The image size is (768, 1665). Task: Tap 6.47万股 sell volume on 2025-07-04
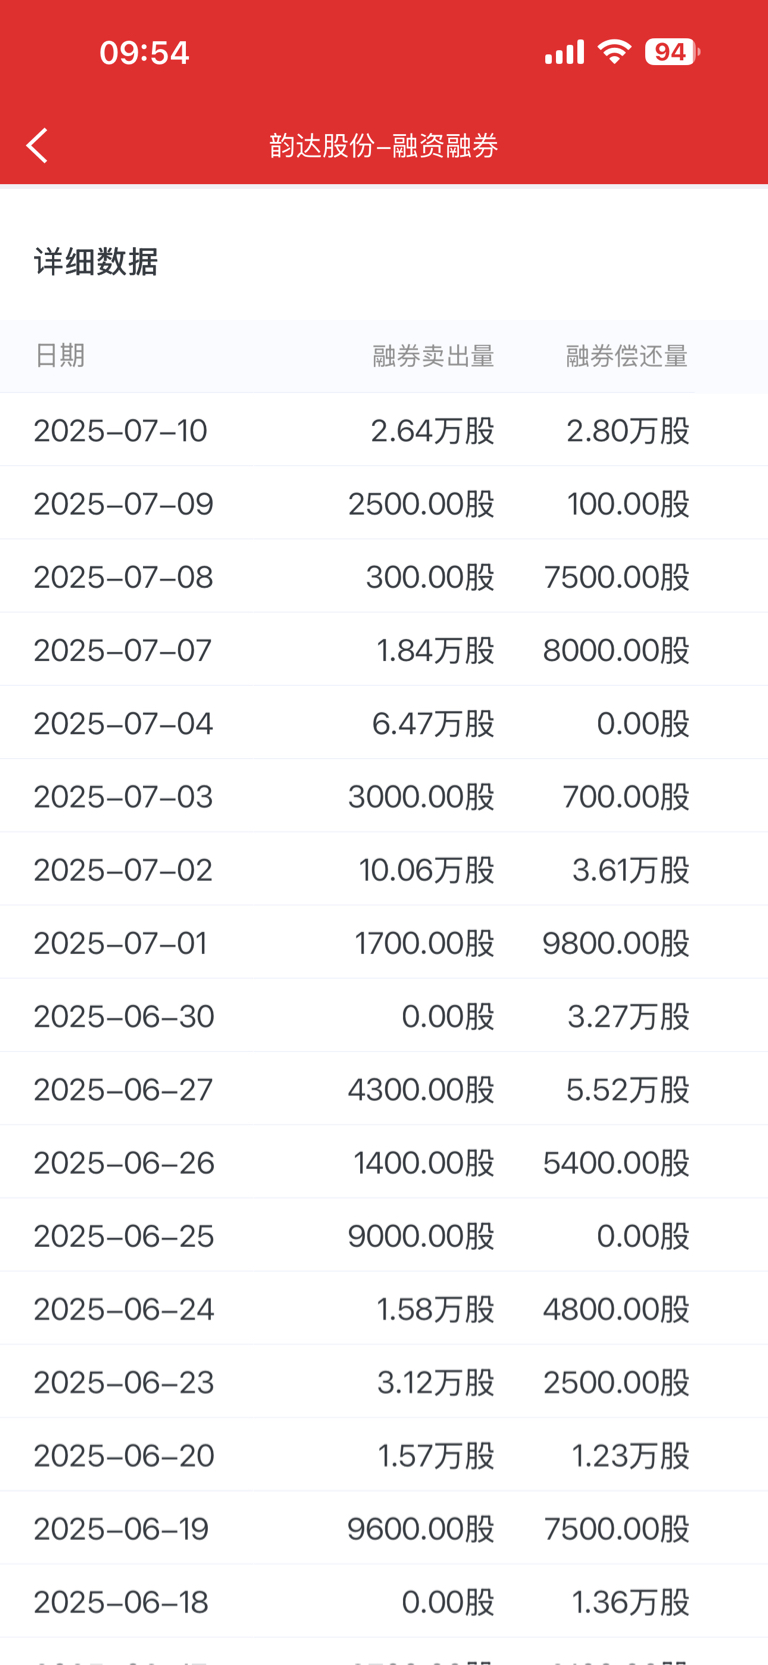pos(433,723)
